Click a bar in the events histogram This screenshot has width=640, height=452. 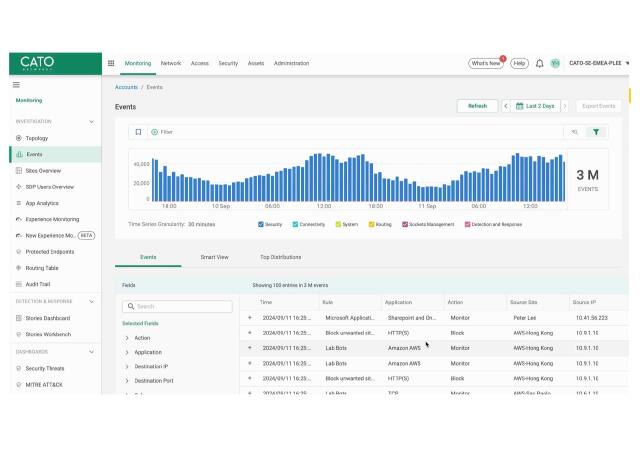pos(320,177)
